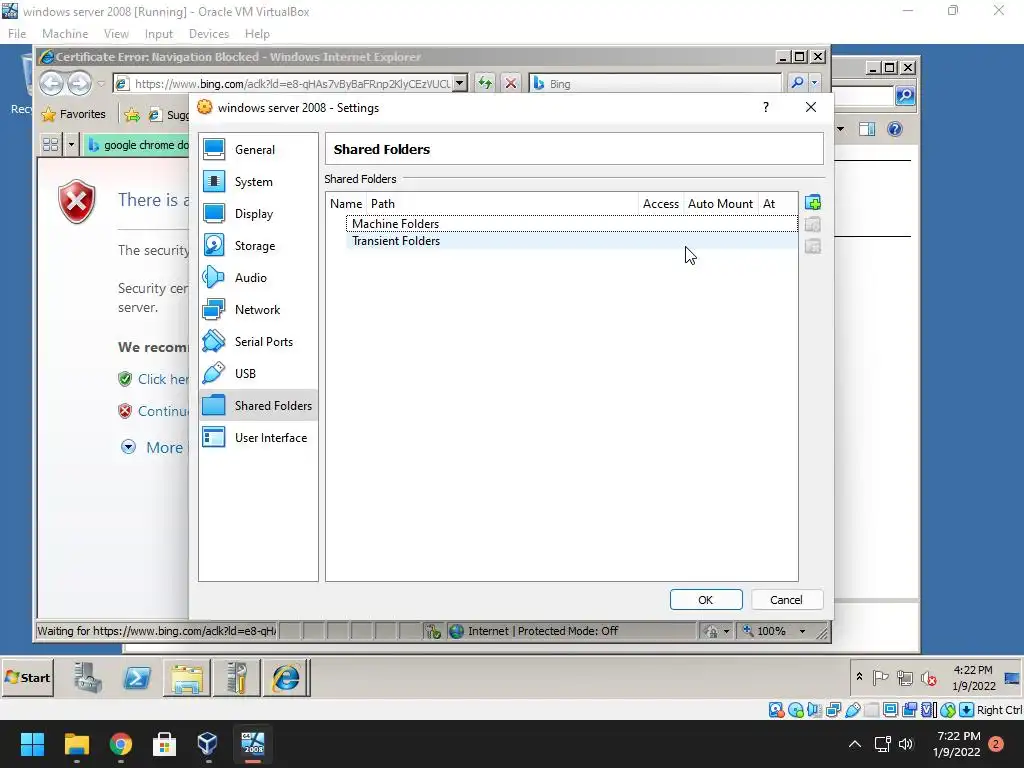Screen dimensions: 1024x768
Task: Click the Path column header
Action: coord(502,204)
